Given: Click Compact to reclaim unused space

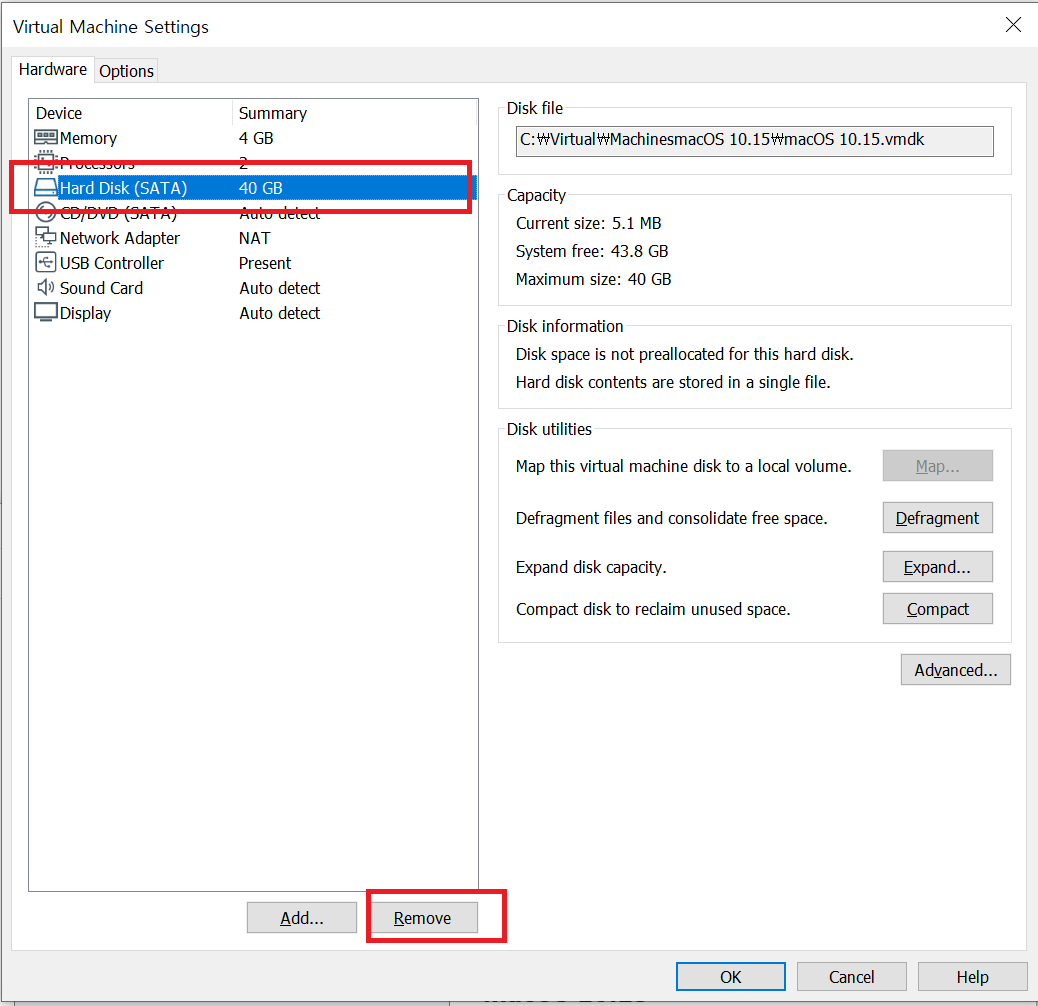Looking at the screenshot, I should (937, 609).
